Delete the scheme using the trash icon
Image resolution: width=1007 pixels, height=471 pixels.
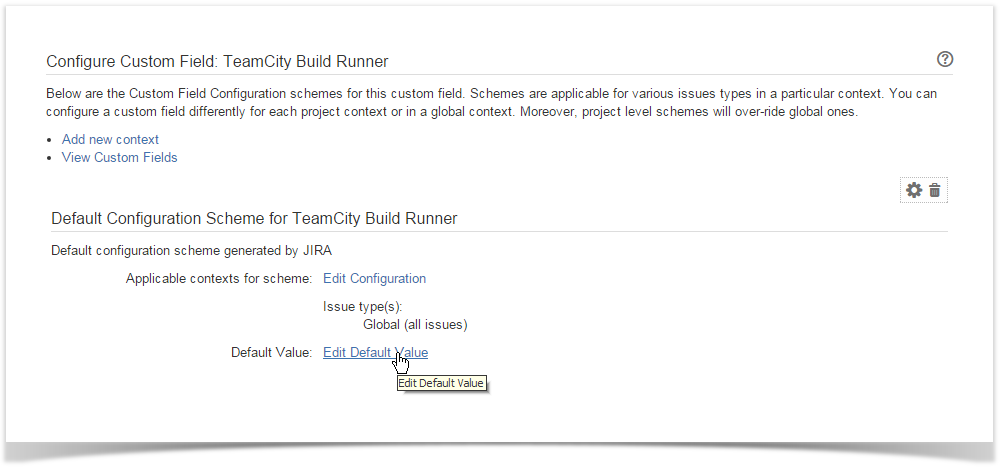tap(935, 190)
